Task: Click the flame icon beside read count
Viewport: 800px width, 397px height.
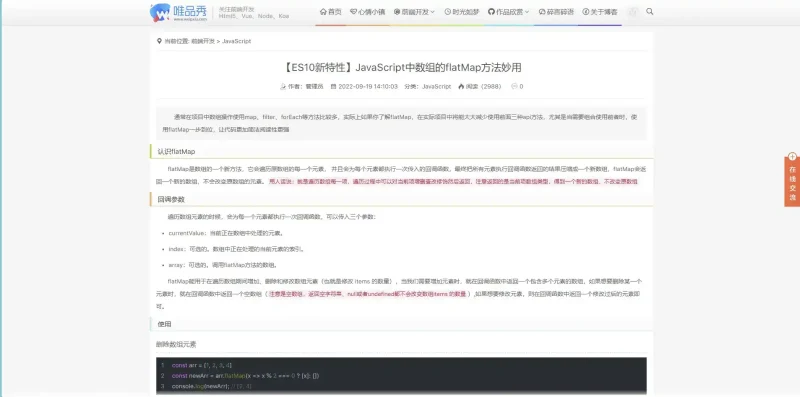Action: pos(461,87)
